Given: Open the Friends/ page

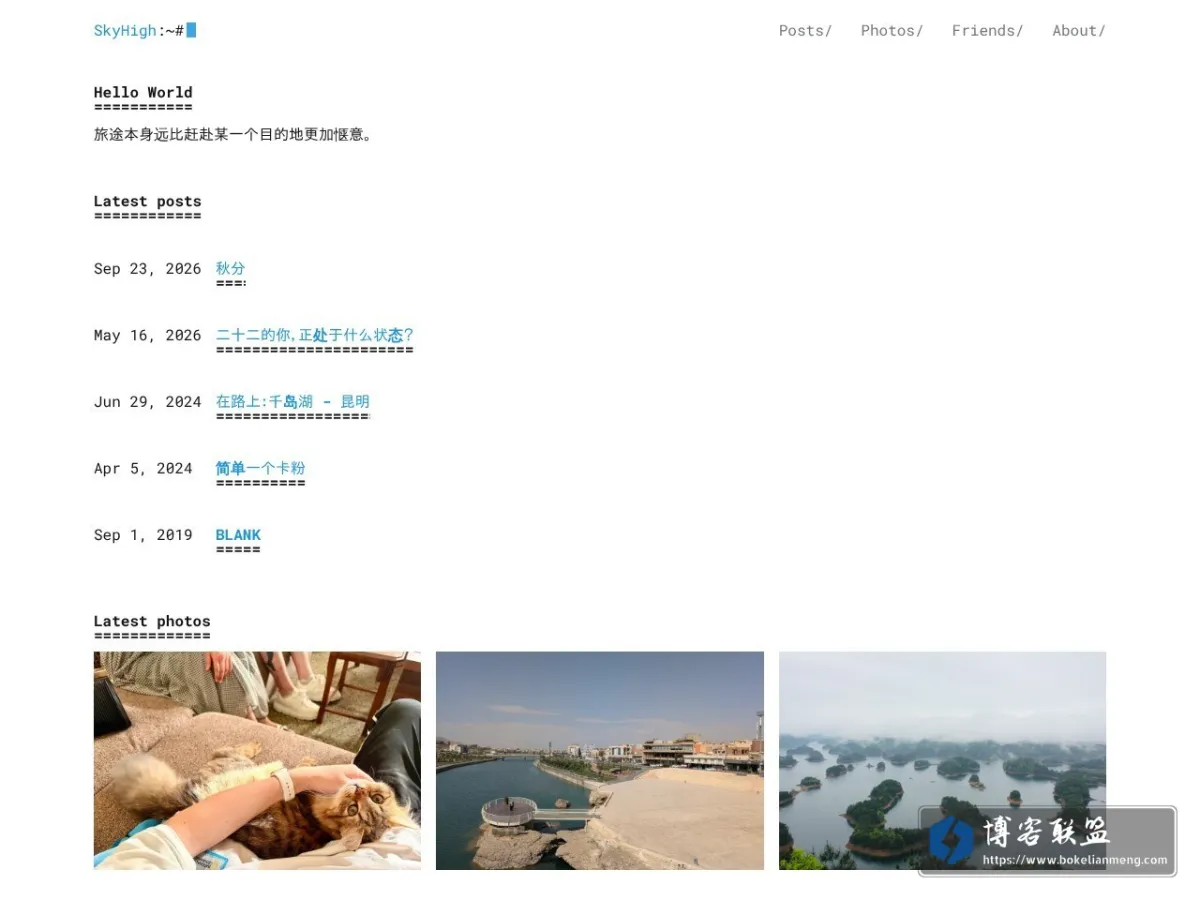Looking at the screenshot, I should (x=987, y=31).
